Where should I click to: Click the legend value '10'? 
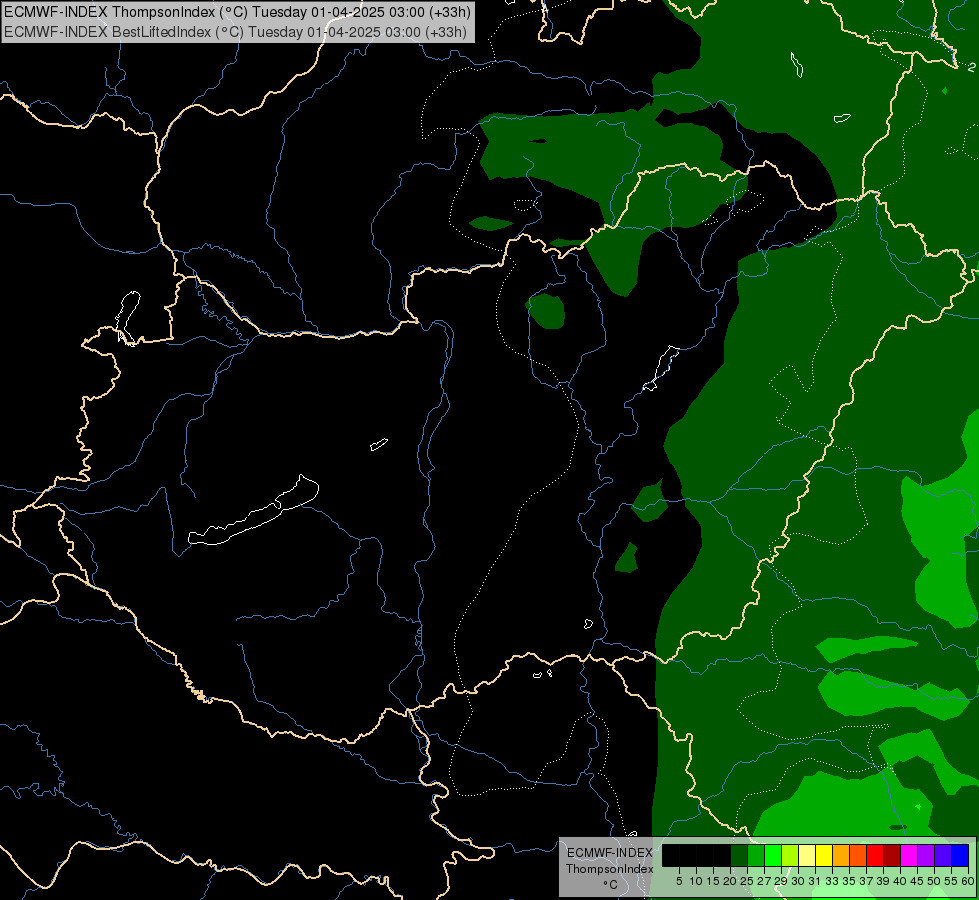click(696, 881)
